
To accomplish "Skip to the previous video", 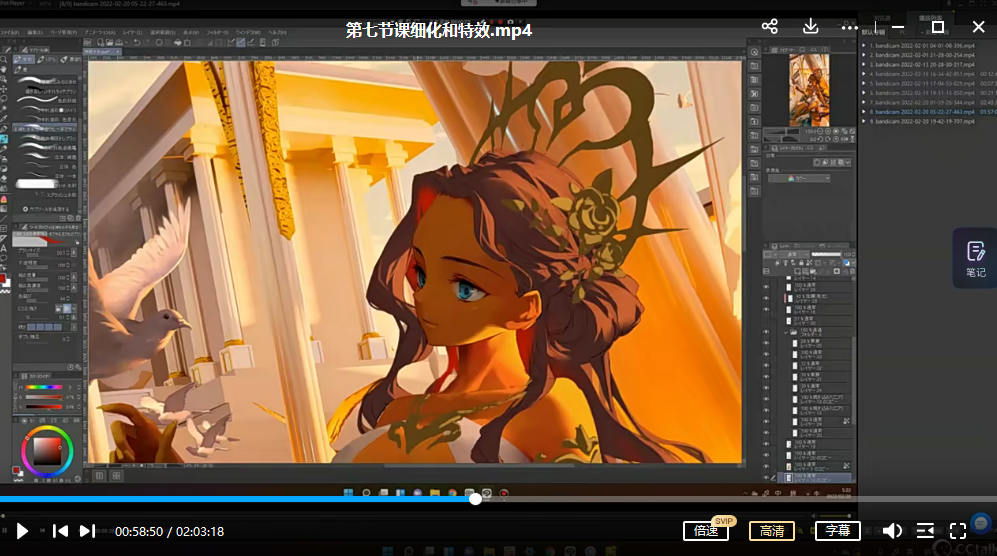I will [x=60, y=531].
